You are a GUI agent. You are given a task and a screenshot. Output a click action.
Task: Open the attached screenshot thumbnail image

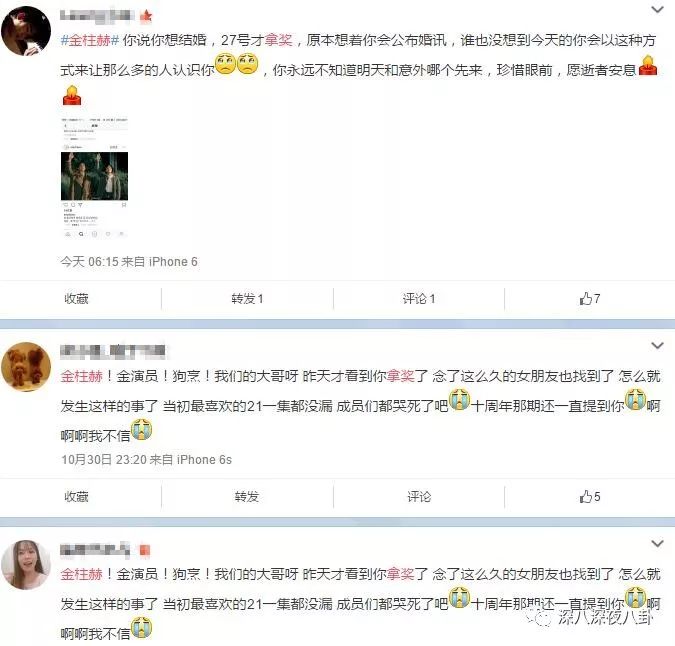click(94, 176)
